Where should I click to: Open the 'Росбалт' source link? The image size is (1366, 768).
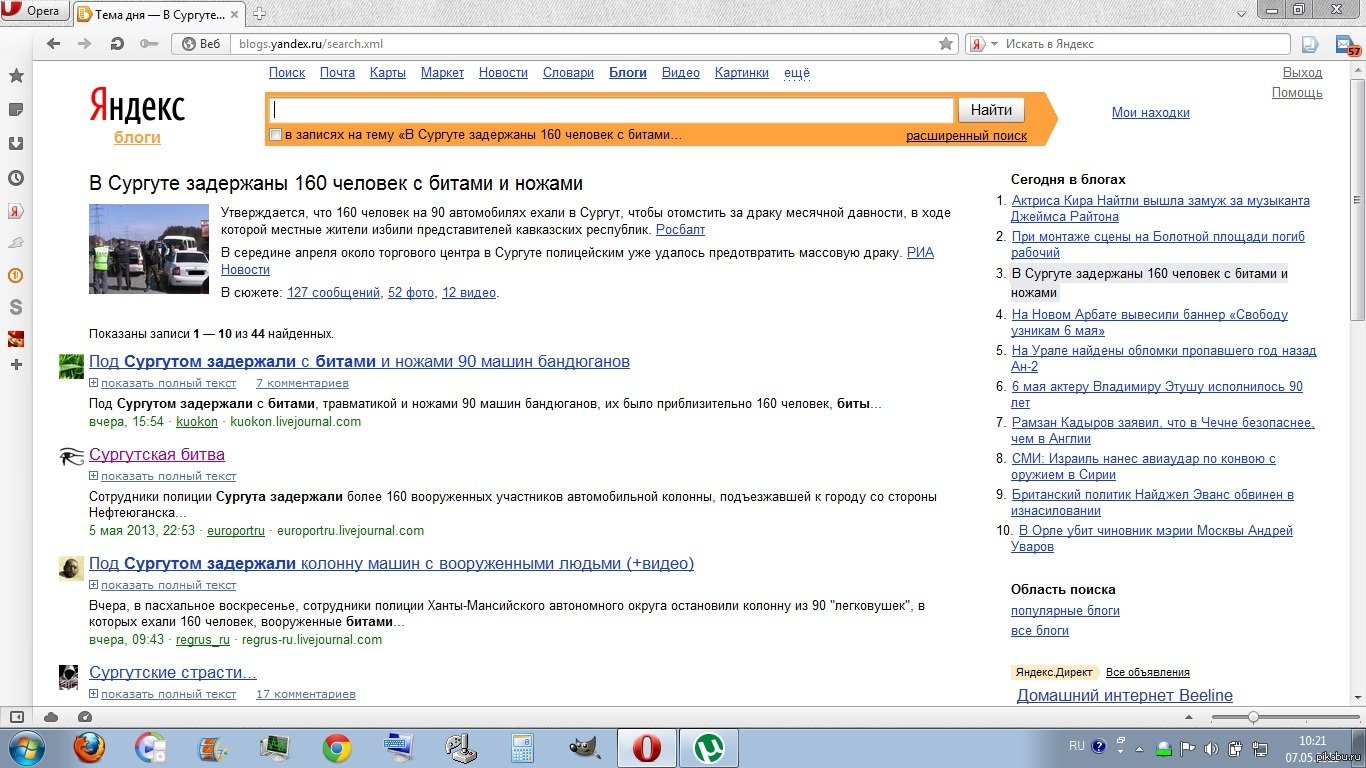680,229
